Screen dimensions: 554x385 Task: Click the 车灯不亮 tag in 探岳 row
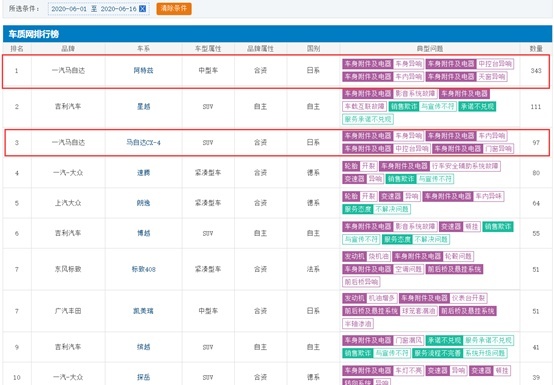click(408, 371)
